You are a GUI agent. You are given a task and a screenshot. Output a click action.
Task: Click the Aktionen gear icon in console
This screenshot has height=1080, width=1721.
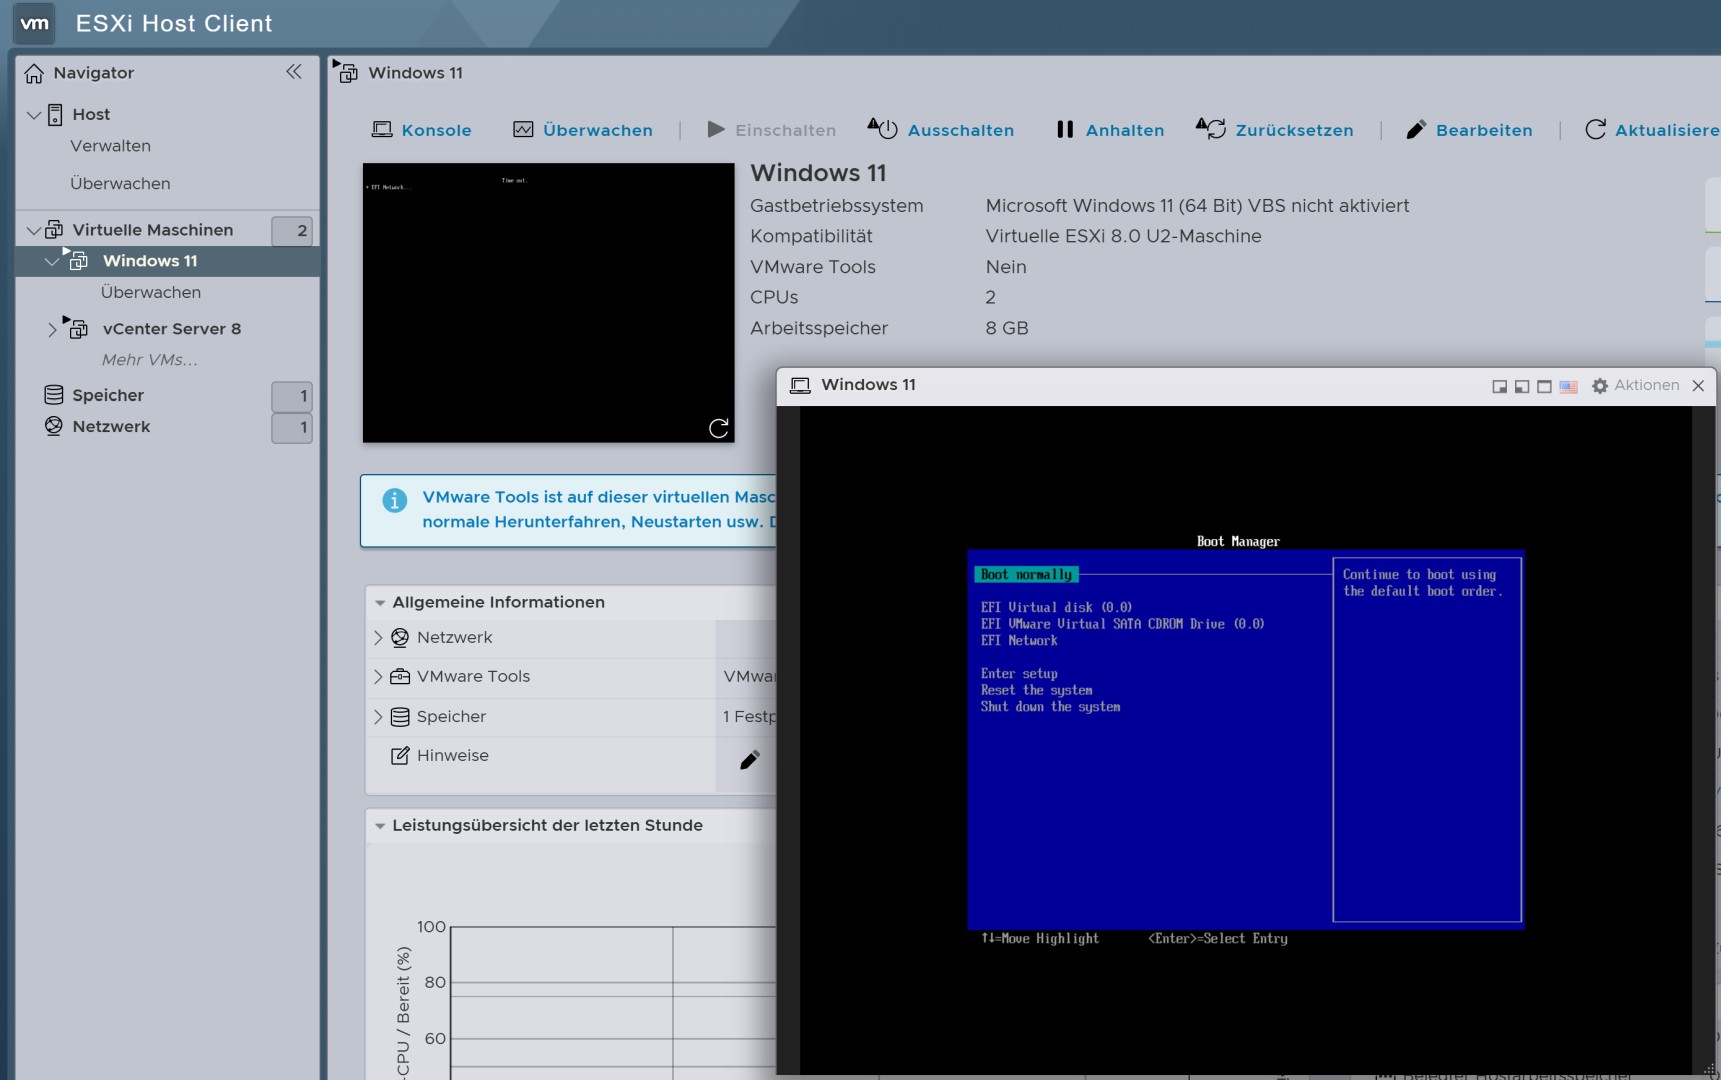1600,386
